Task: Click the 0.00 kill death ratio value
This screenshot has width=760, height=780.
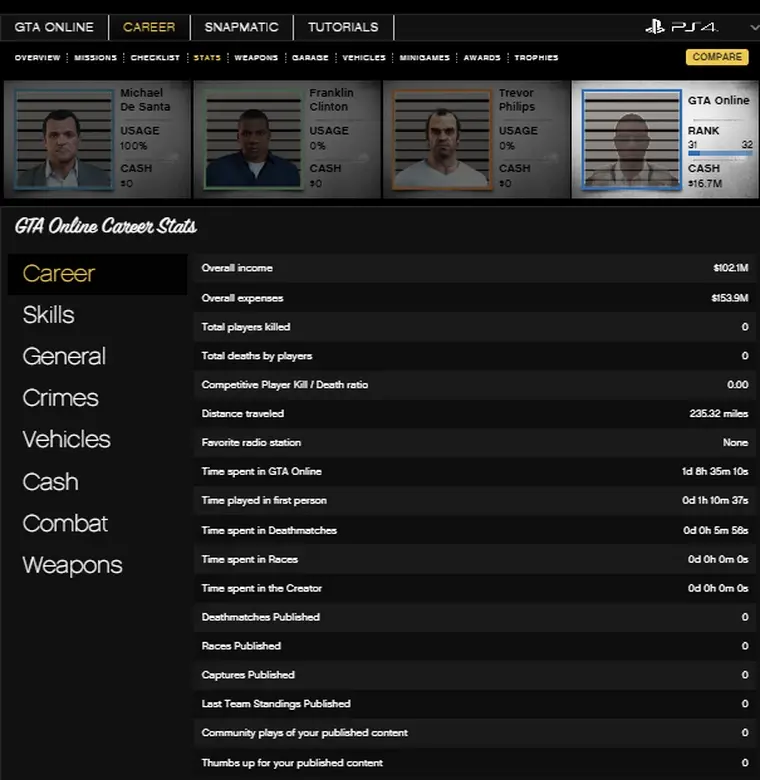Action: (737, 385)
